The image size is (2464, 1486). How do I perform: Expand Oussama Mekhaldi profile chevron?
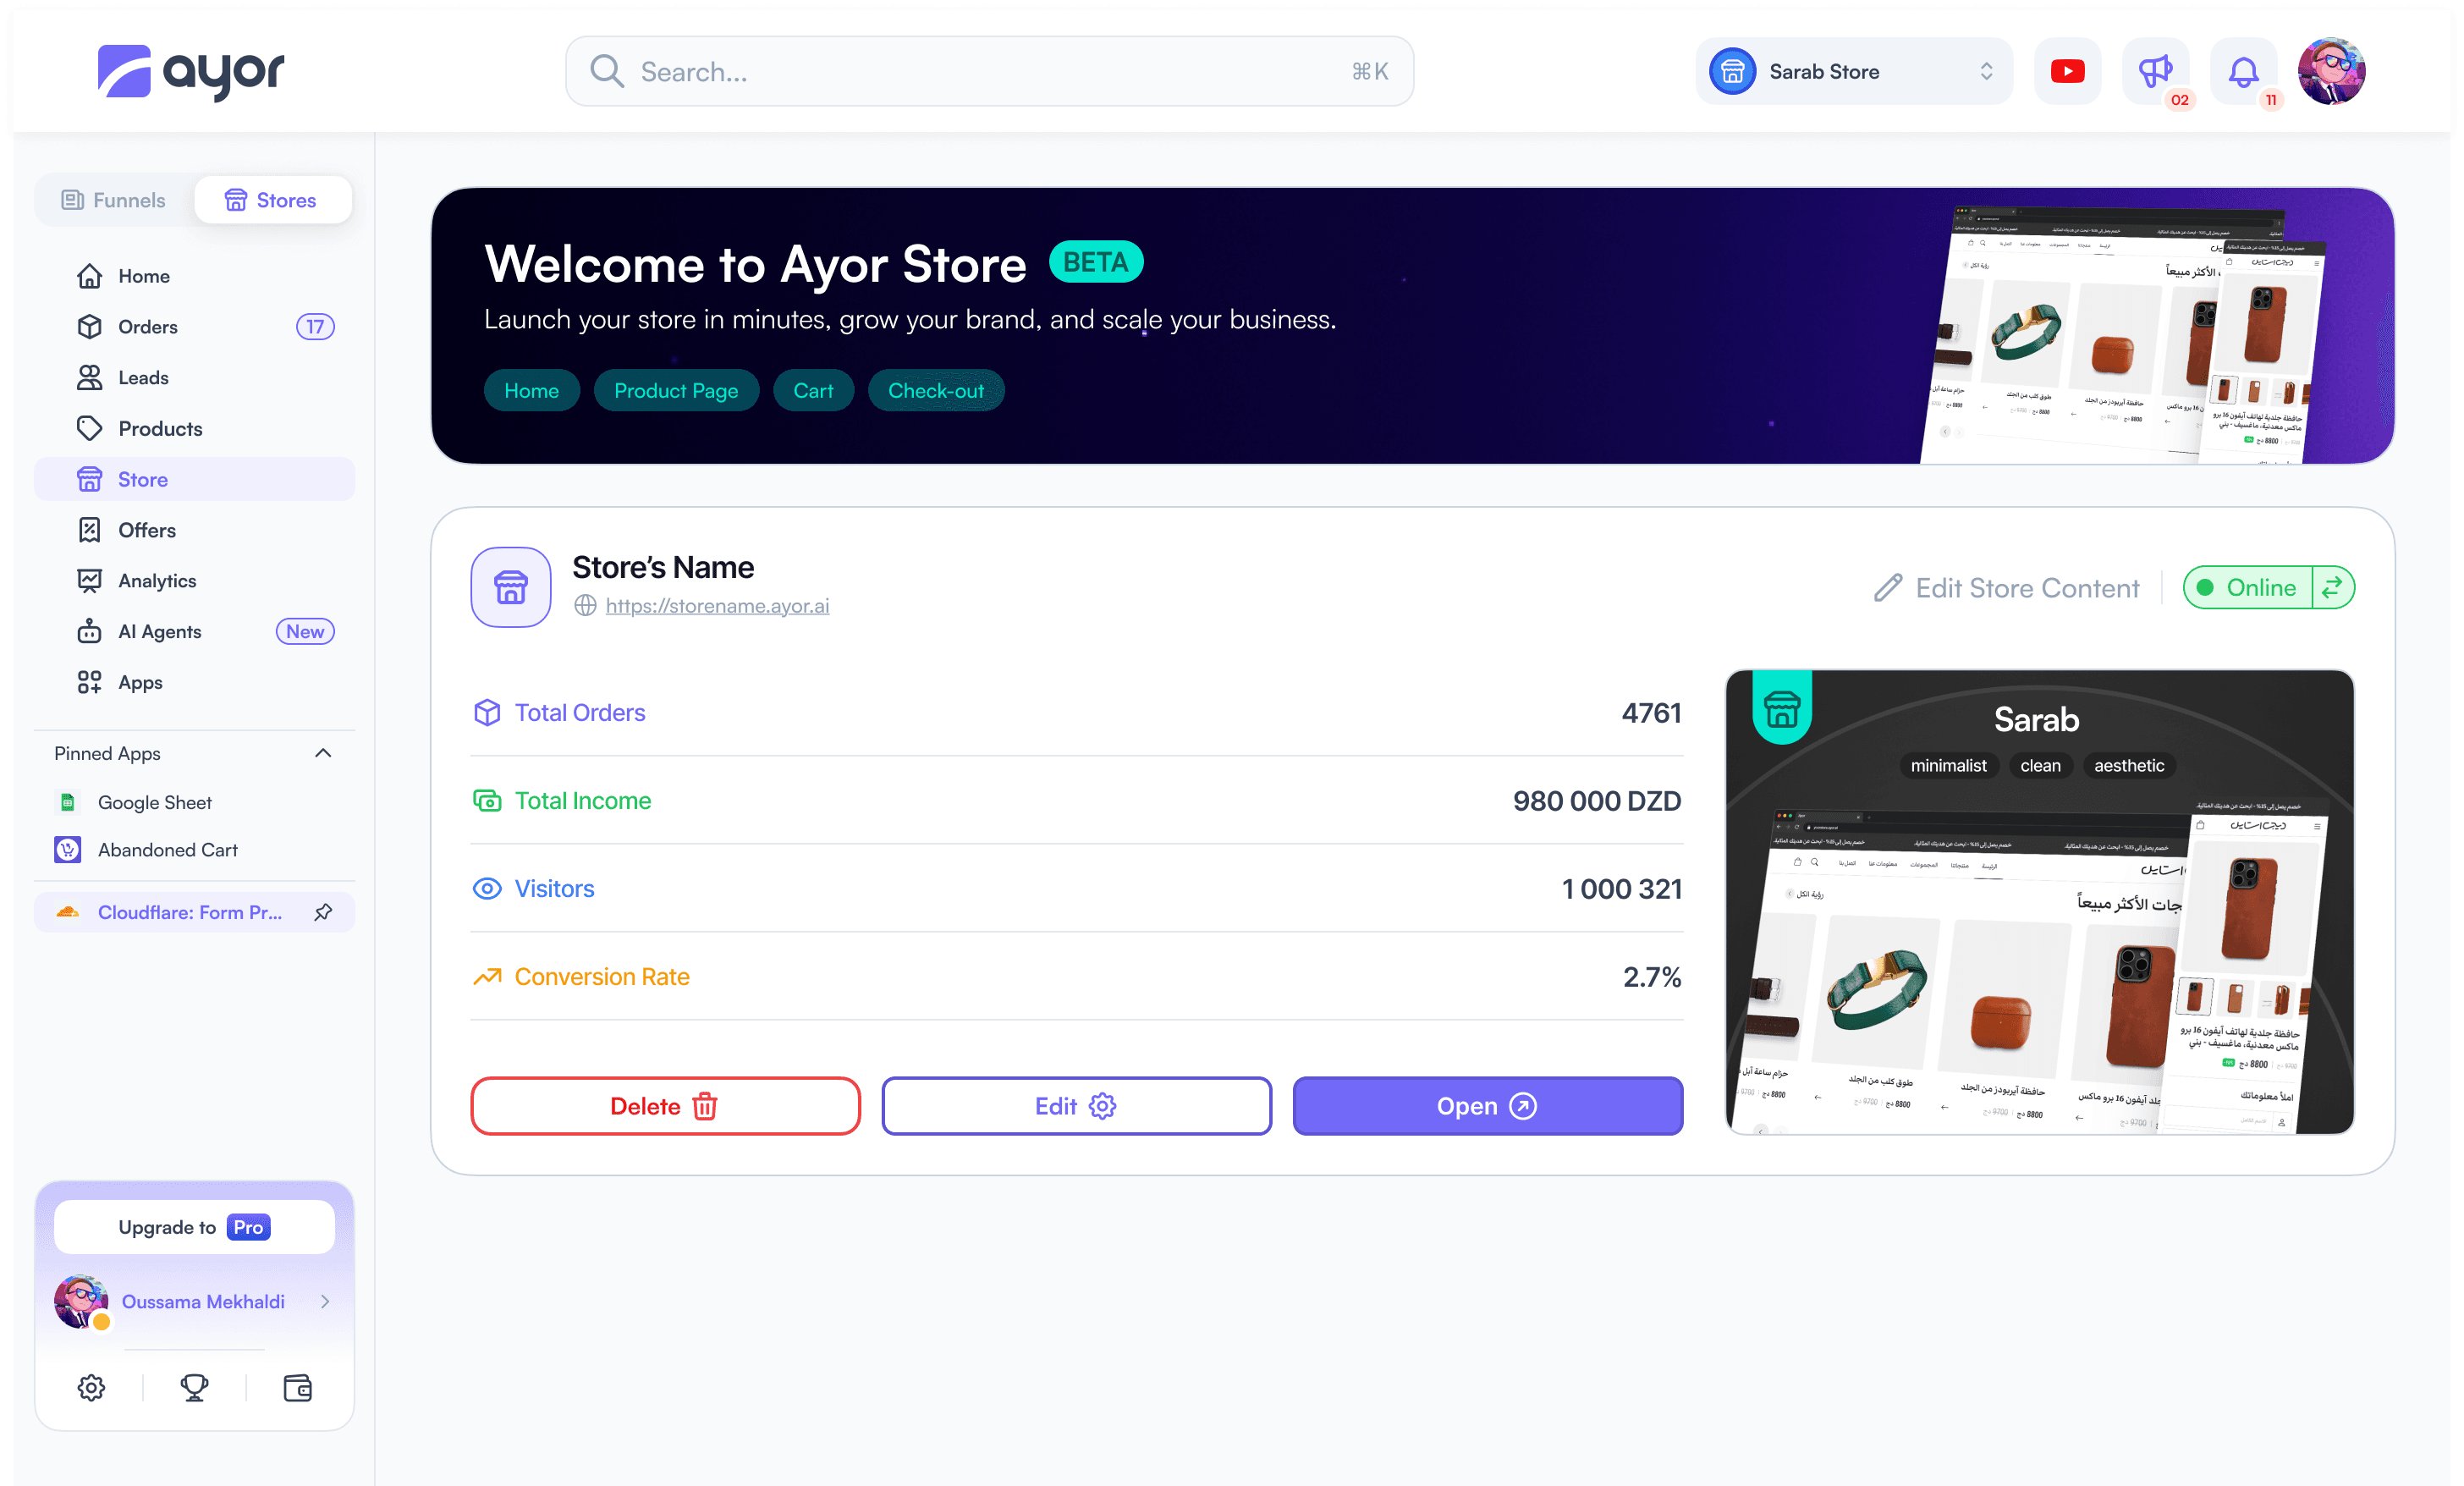(x=325, y=1301)
